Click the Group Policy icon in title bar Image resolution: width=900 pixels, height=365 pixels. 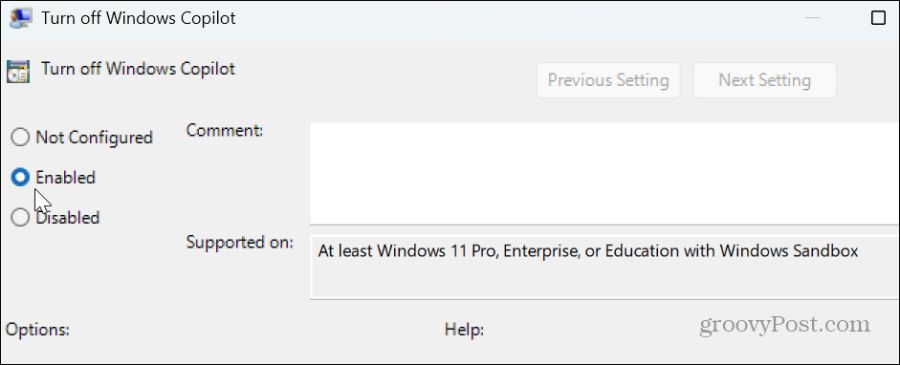coord(21,18)
